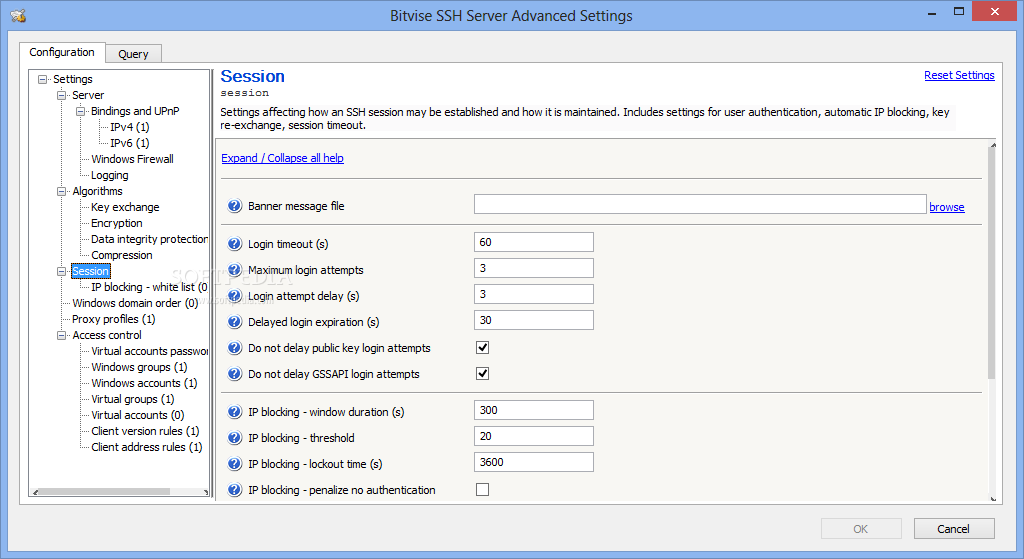Open help for public key login delay
Screen dimensions: 1024x559
pyautogui.click(x=234, y=348)
